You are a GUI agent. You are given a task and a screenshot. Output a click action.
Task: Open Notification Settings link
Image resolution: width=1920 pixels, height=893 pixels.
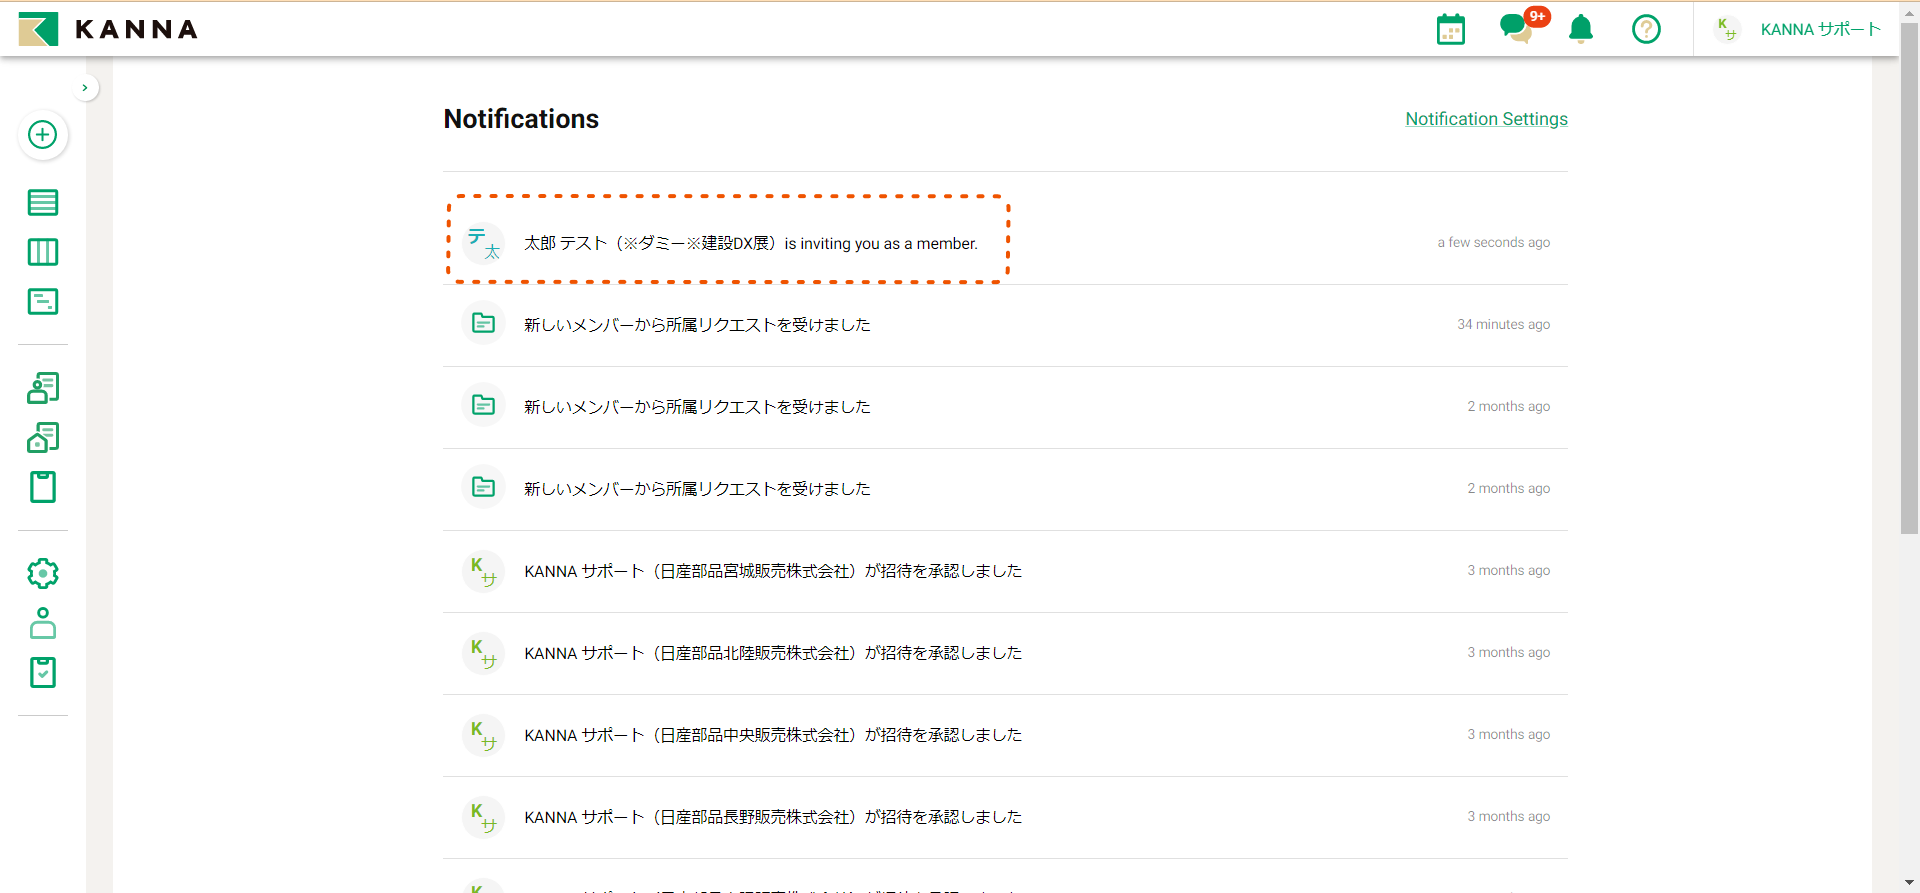click(x=1486, y=119)
